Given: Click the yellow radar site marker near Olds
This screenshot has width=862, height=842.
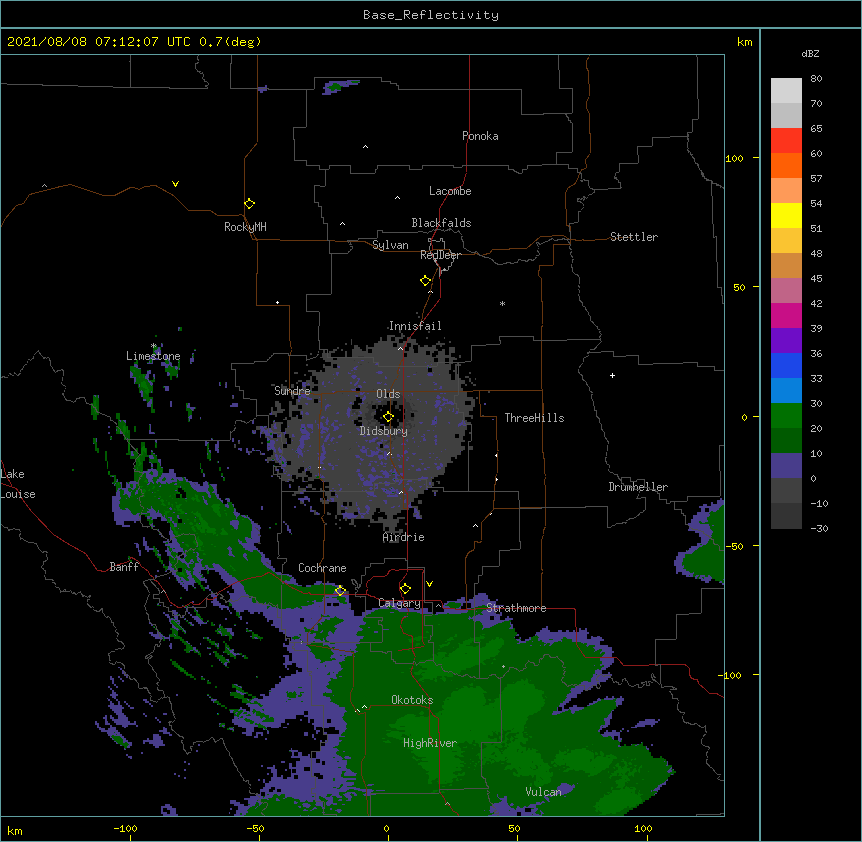Looking at the screenshot, I should 388,417.
